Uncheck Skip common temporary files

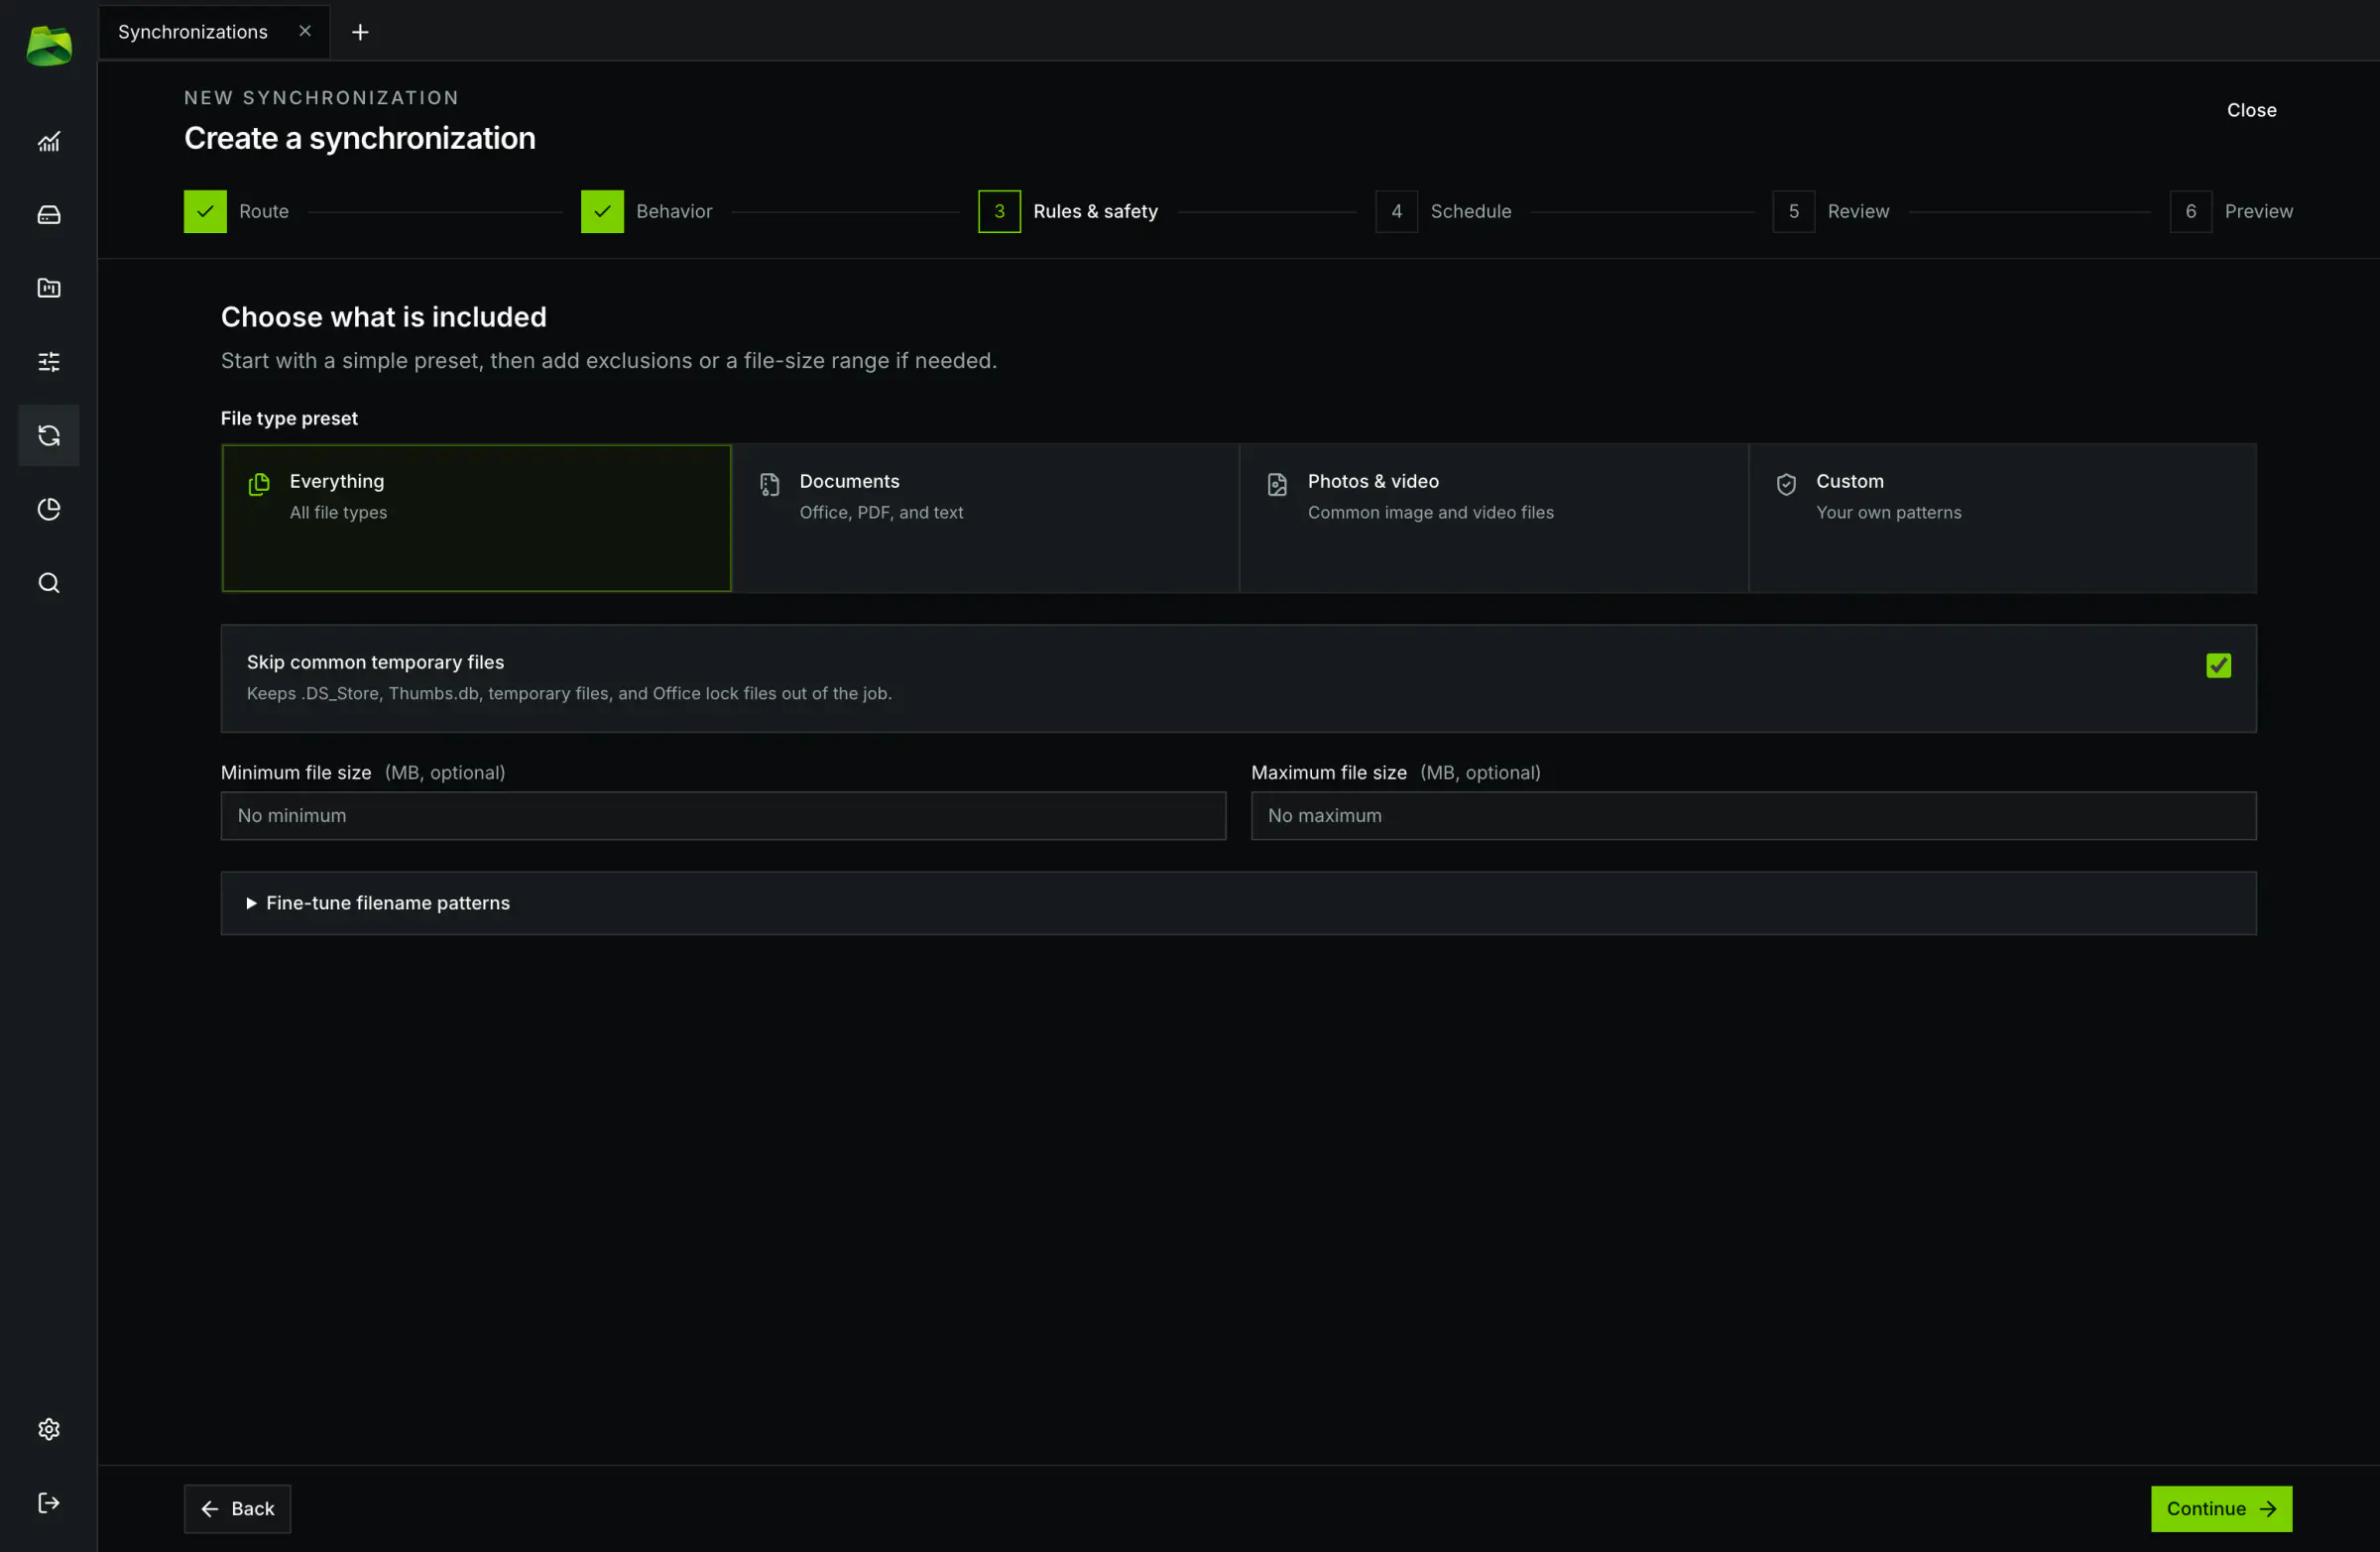(2218, 665)
